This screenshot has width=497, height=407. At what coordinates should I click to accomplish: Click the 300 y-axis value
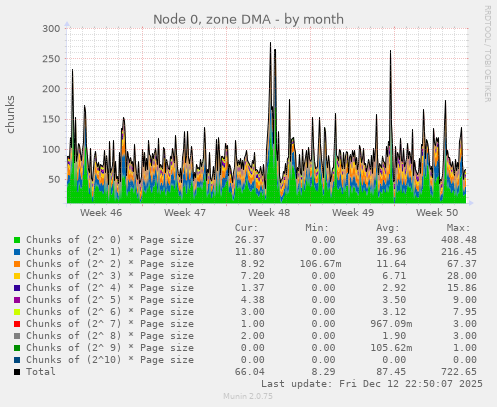[51, 29]
